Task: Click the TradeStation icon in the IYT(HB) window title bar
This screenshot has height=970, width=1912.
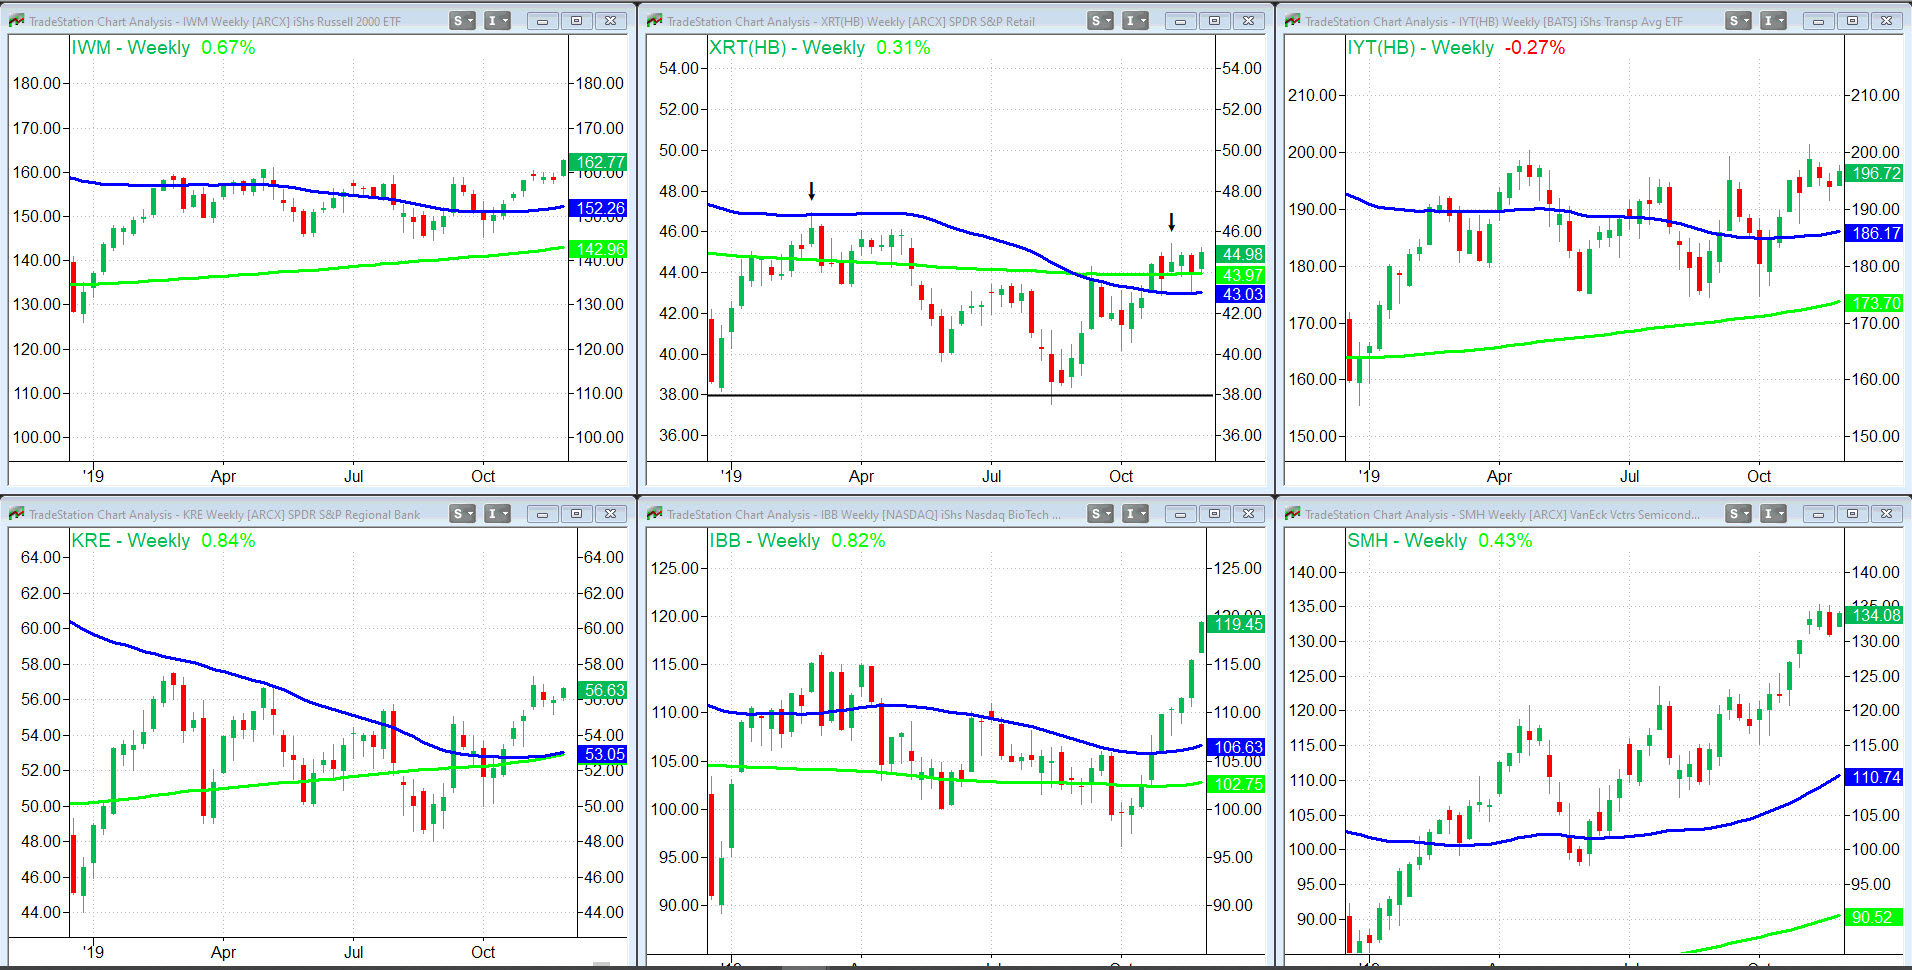Action: point(1293,21)
